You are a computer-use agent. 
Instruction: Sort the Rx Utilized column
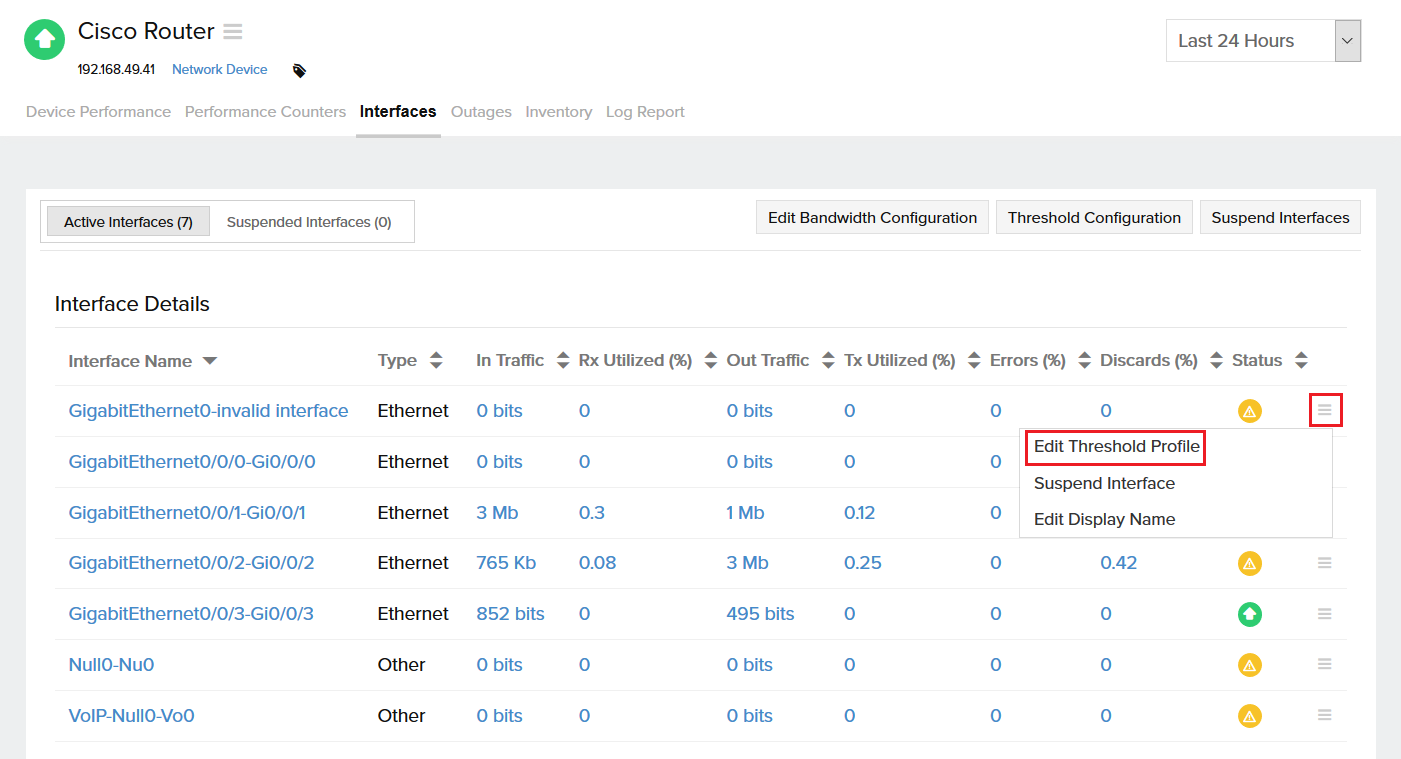(x=710, y=360)
